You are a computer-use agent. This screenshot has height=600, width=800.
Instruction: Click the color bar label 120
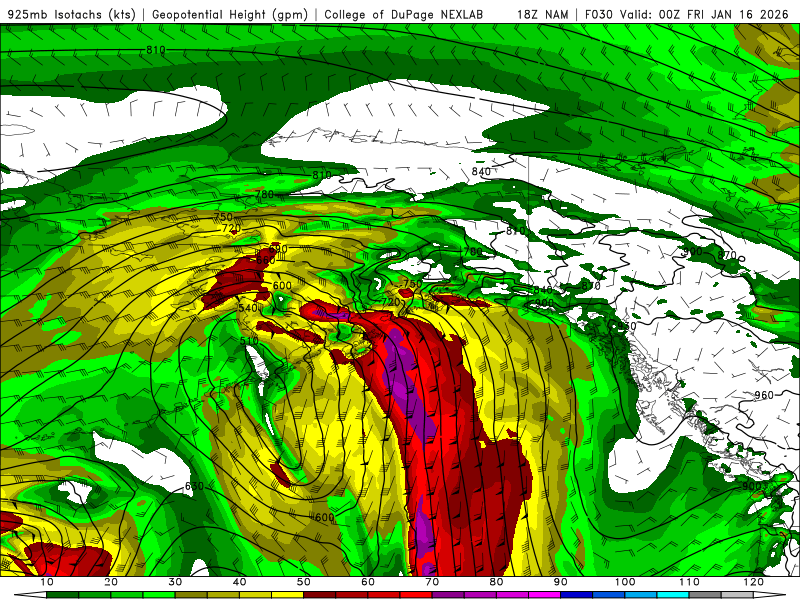[x=754, y=582]
